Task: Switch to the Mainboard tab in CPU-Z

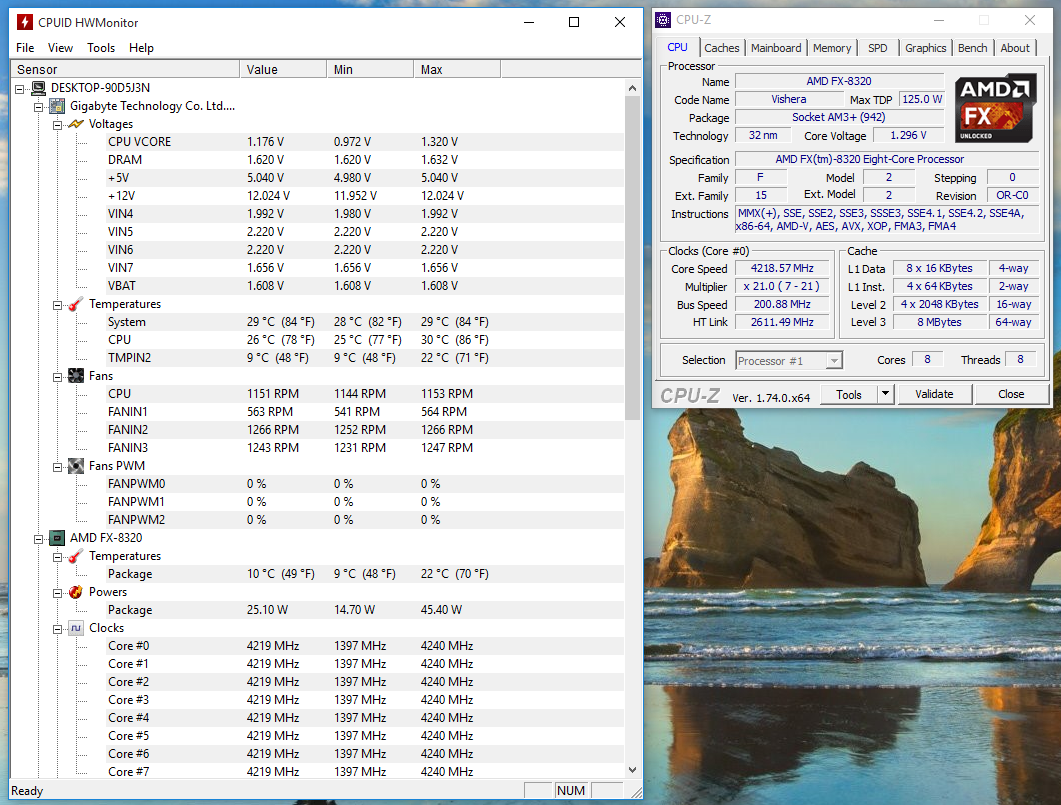Action: 775,48
